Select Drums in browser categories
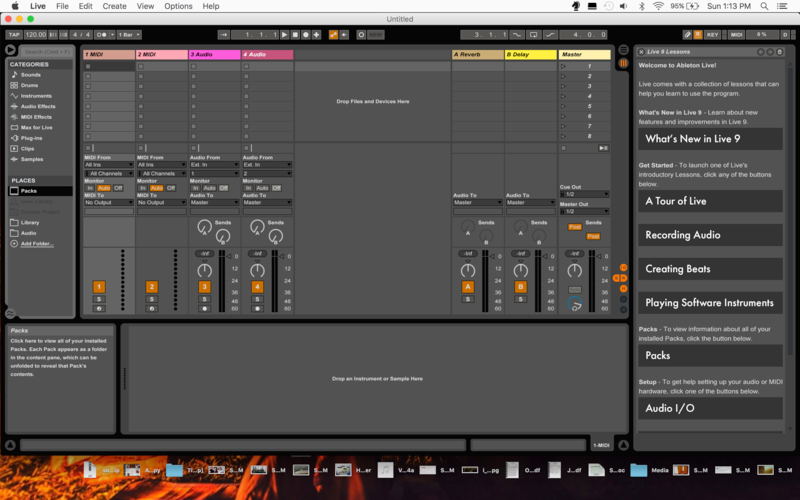Viewport: 800px width, 500px height. point(29,85)
